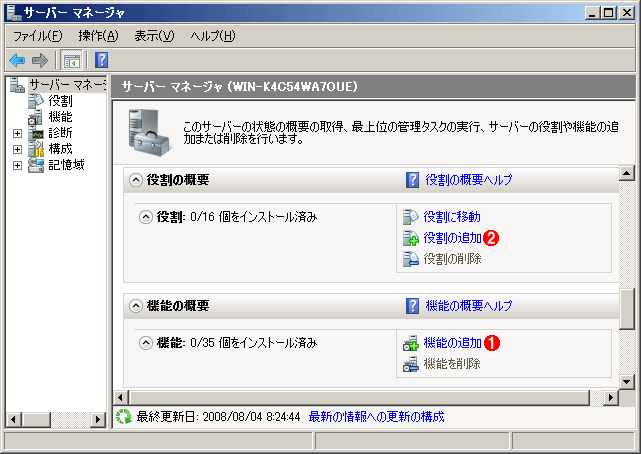This screenshot has width=641, height=454.
Task: Click the greyed 役割の削除 text
Action: [x=452, y=259]
